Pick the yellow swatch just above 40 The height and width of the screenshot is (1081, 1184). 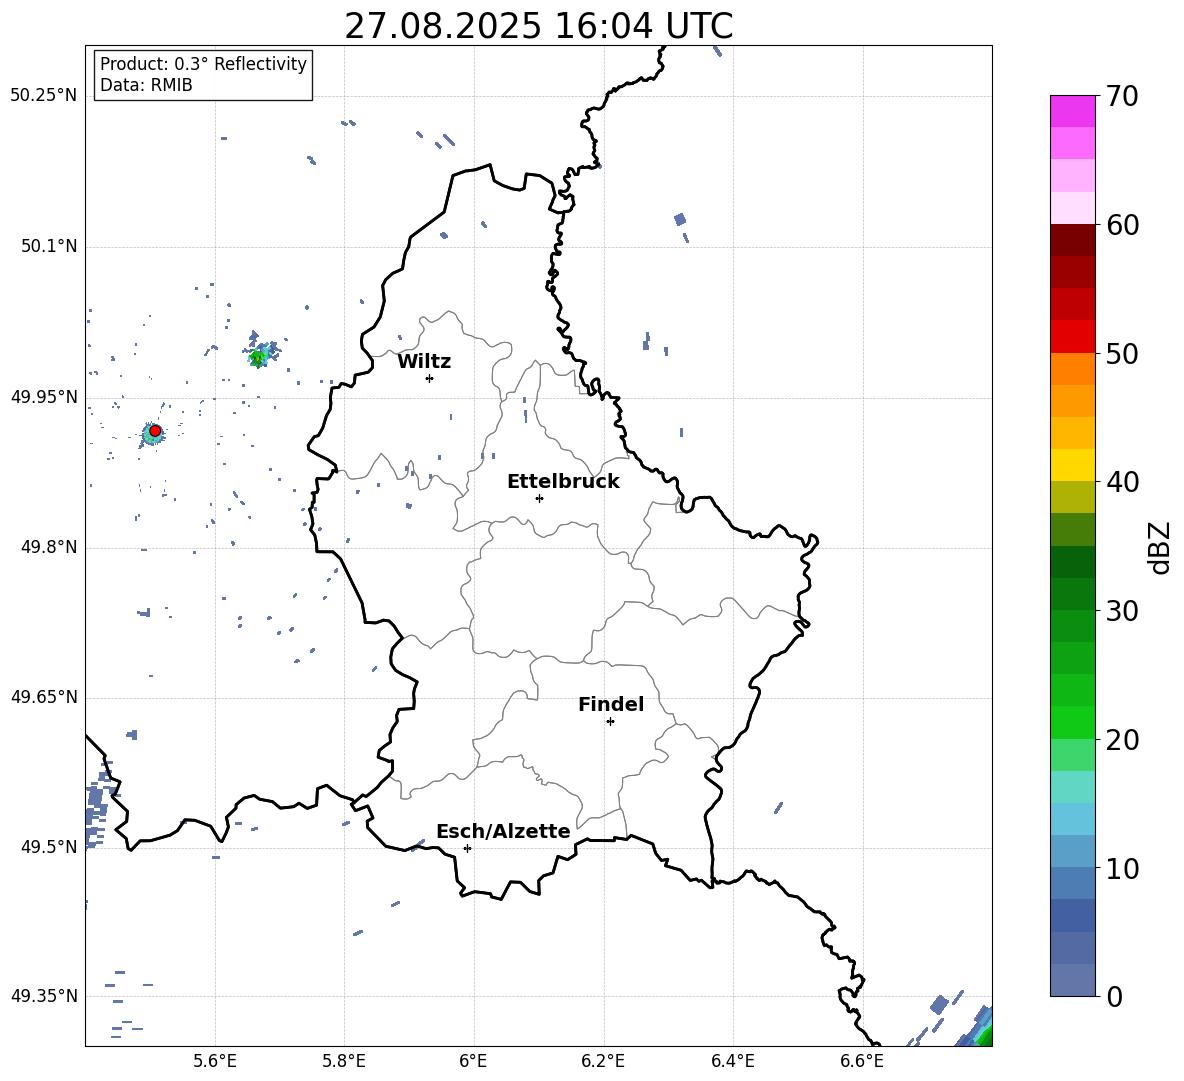(1073, 465)
